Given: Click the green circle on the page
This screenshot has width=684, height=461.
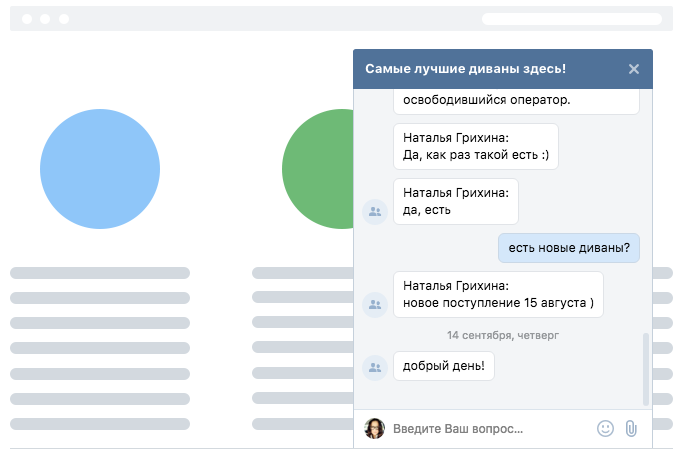Looking at the screenshot, I should click(318, 169).
